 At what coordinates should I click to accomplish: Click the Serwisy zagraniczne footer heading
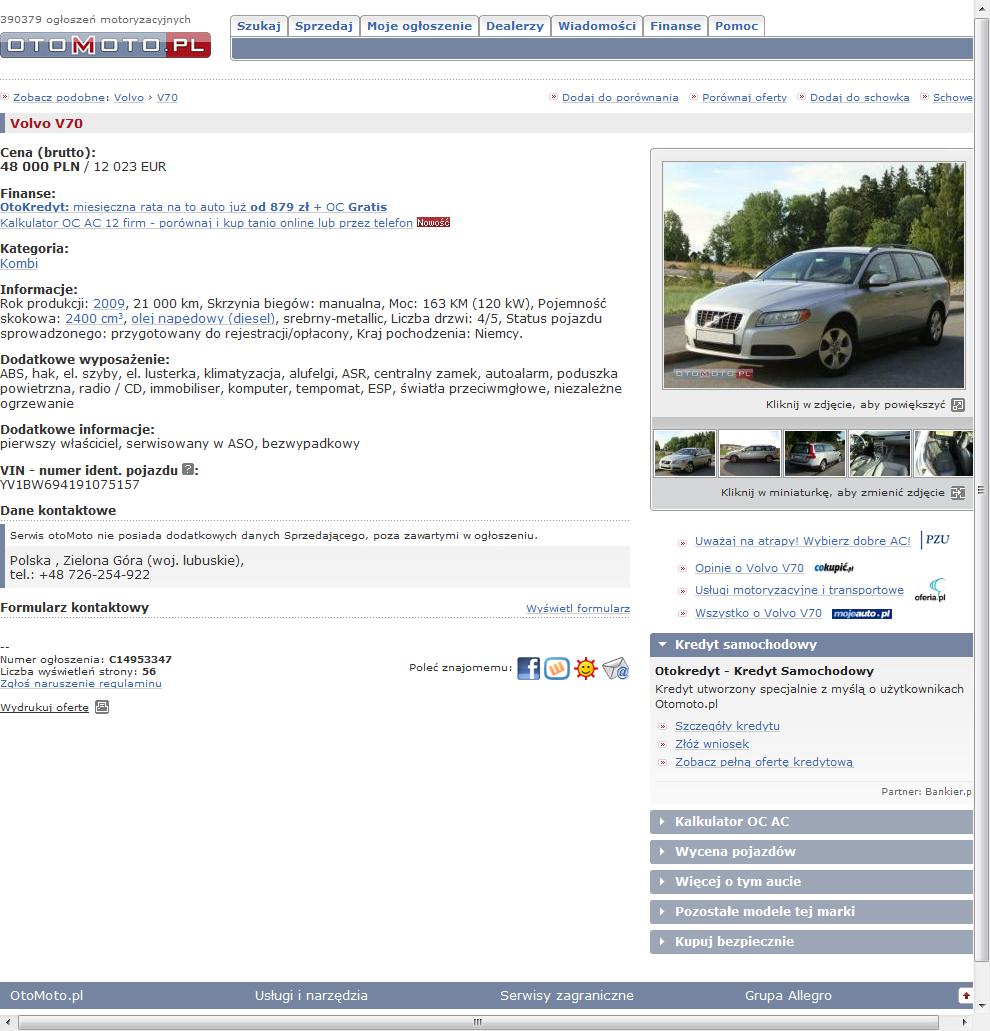(x=567, y=995)
